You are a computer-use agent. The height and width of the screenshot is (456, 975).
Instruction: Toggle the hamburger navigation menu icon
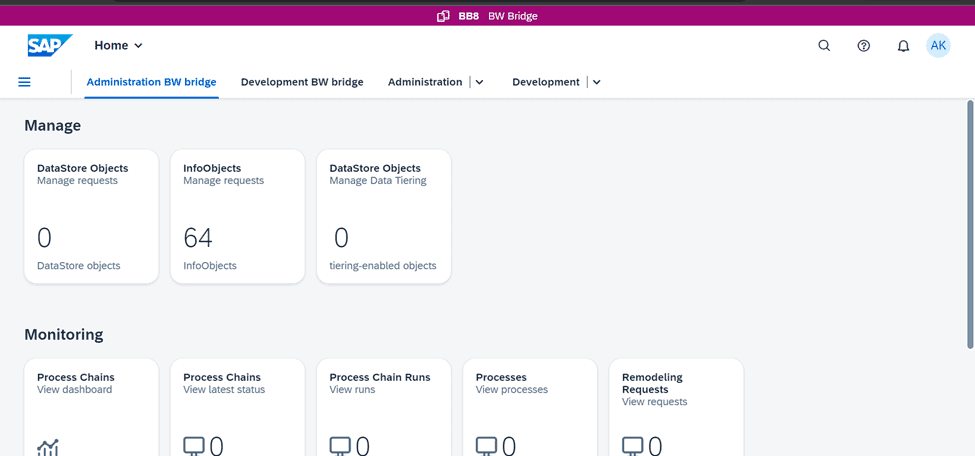(x=24, y=82)
